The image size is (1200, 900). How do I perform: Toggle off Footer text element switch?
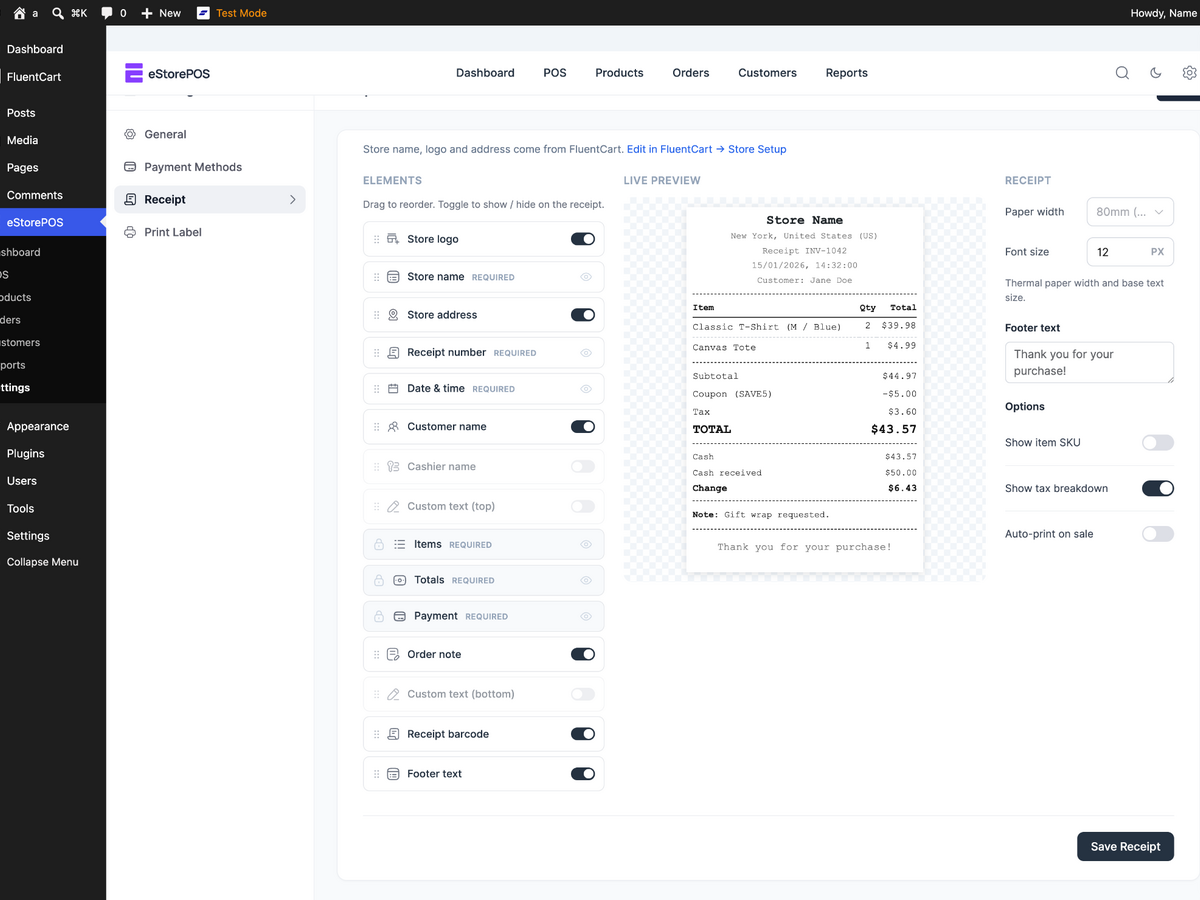click(583, 774)
